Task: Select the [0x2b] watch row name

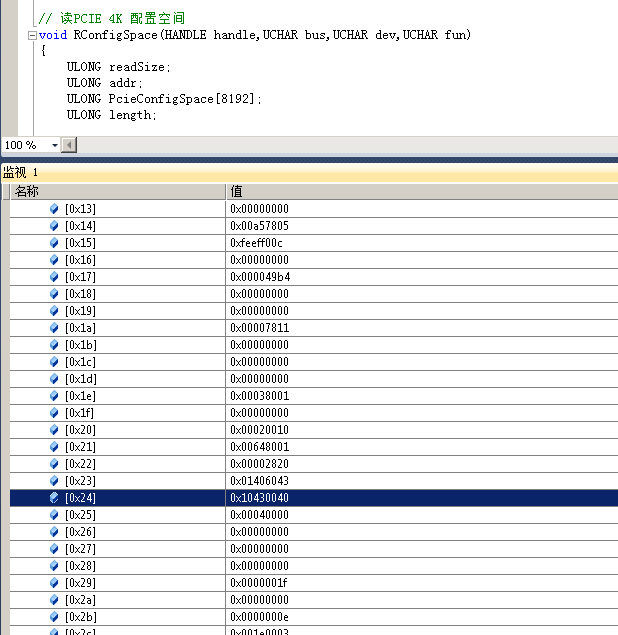Action: click(x=81, y=617)
